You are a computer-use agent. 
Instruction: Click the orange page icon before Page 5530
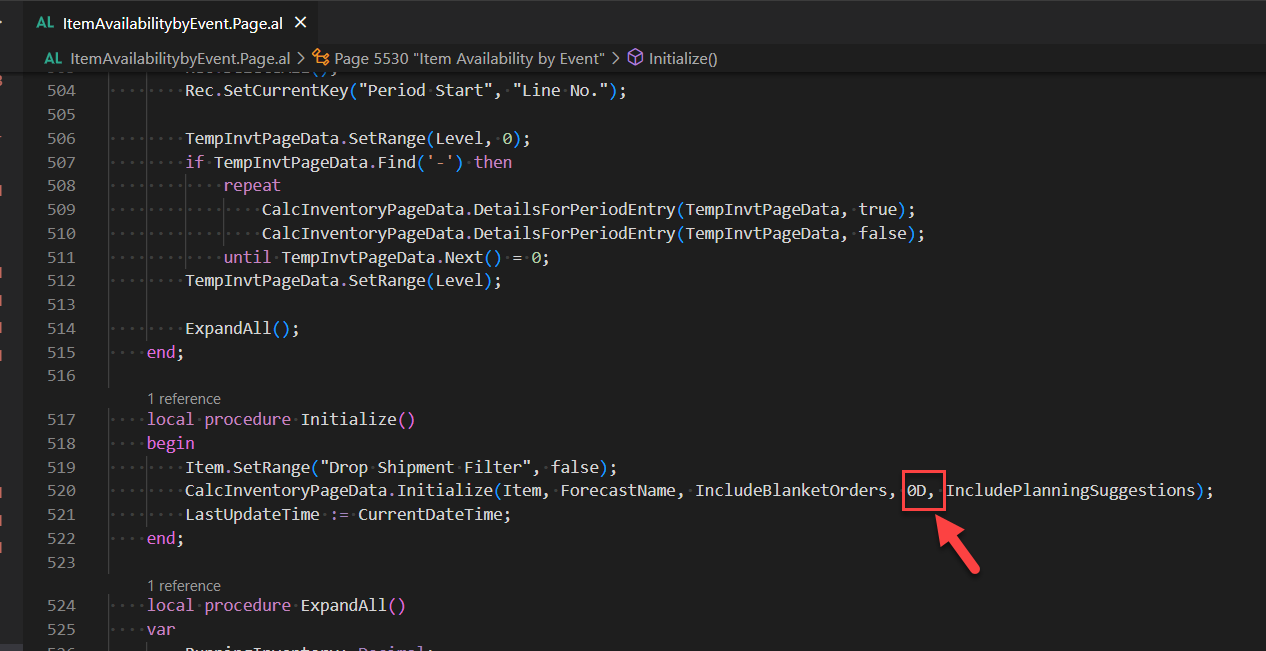(x=320, y=58)
